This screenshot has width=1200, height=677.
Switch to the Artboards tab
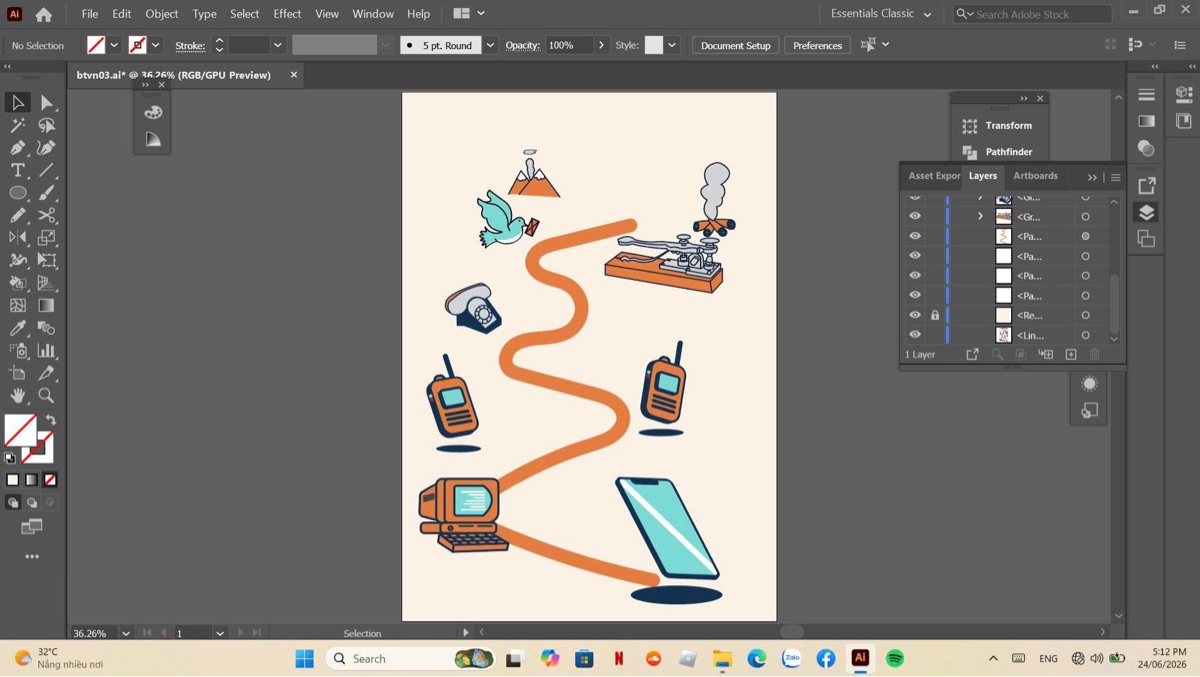point(1035,176)
